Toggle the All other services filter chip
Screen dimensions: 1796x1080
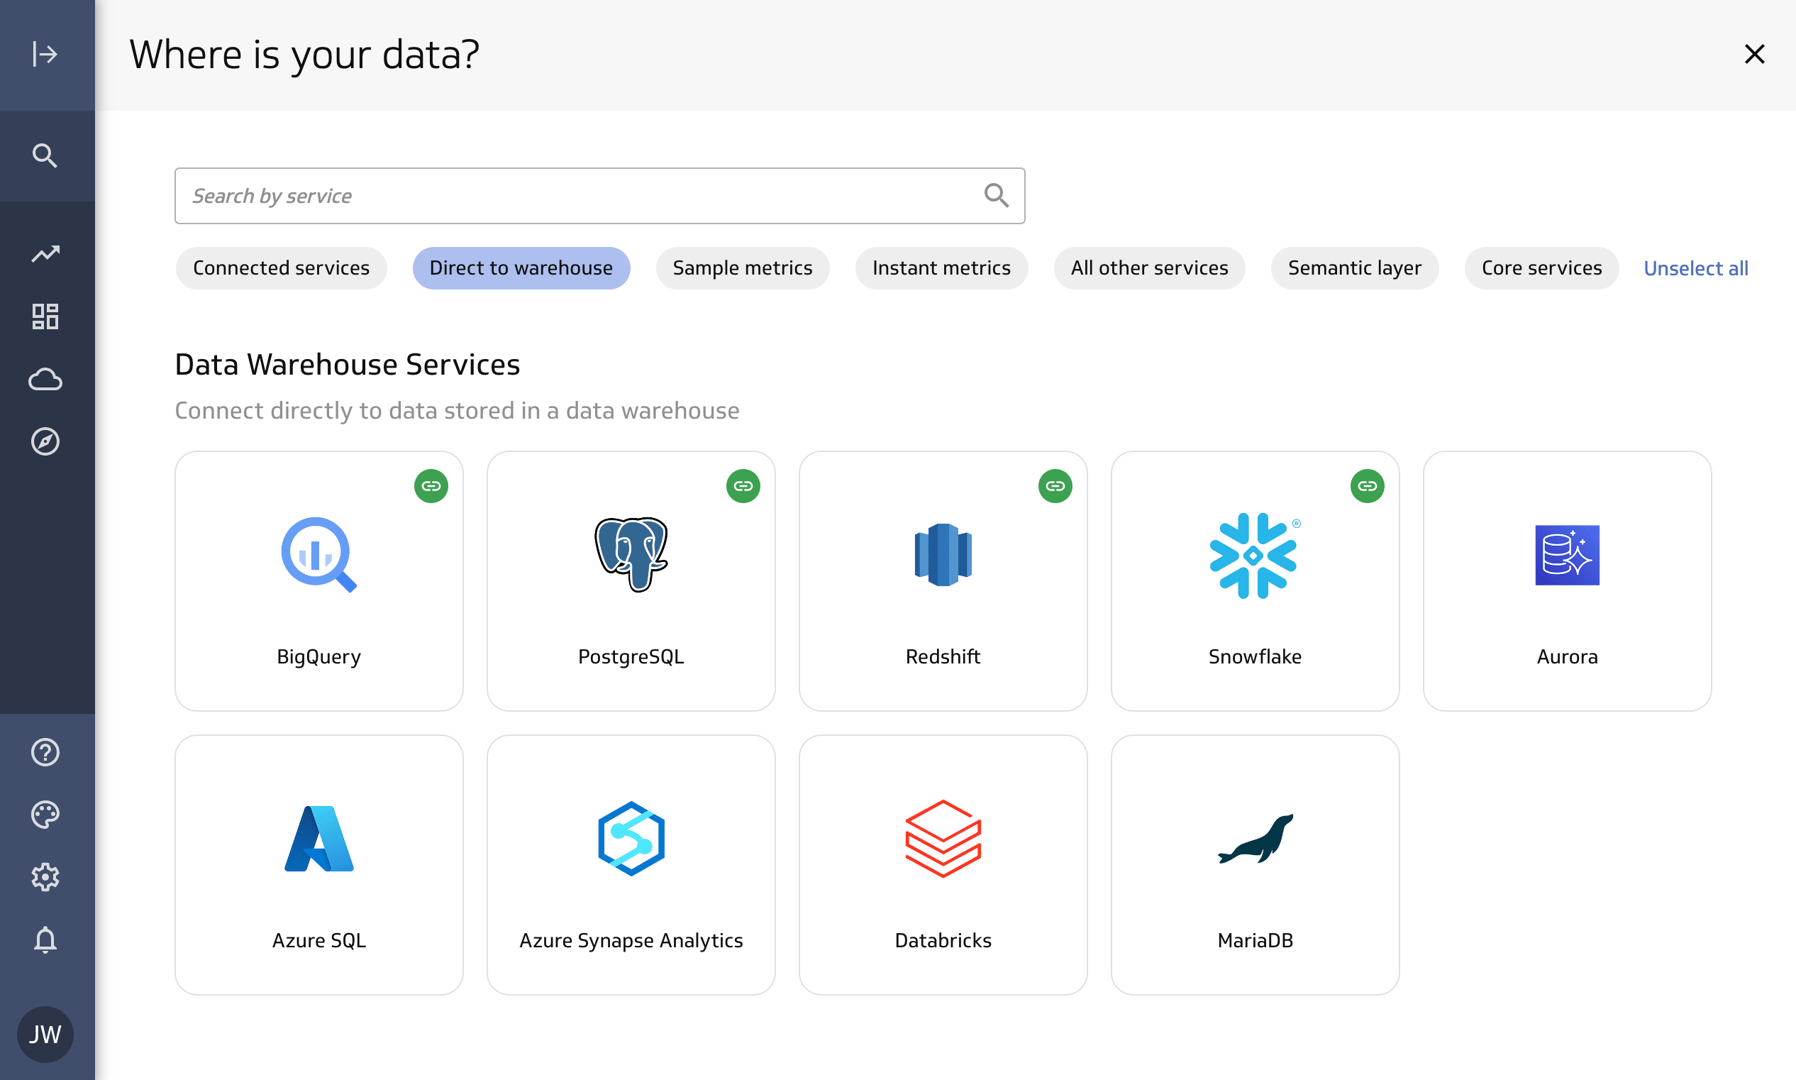point(1149,268)
